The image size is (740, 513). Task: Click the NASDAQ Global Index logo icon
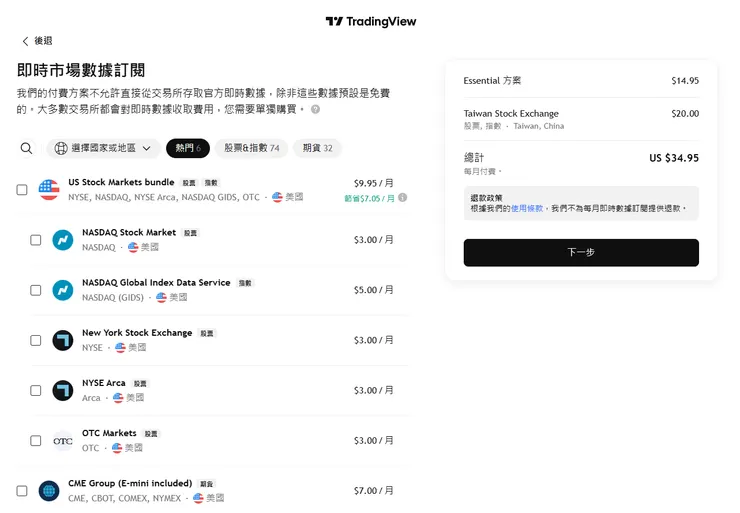pos(63,290)
